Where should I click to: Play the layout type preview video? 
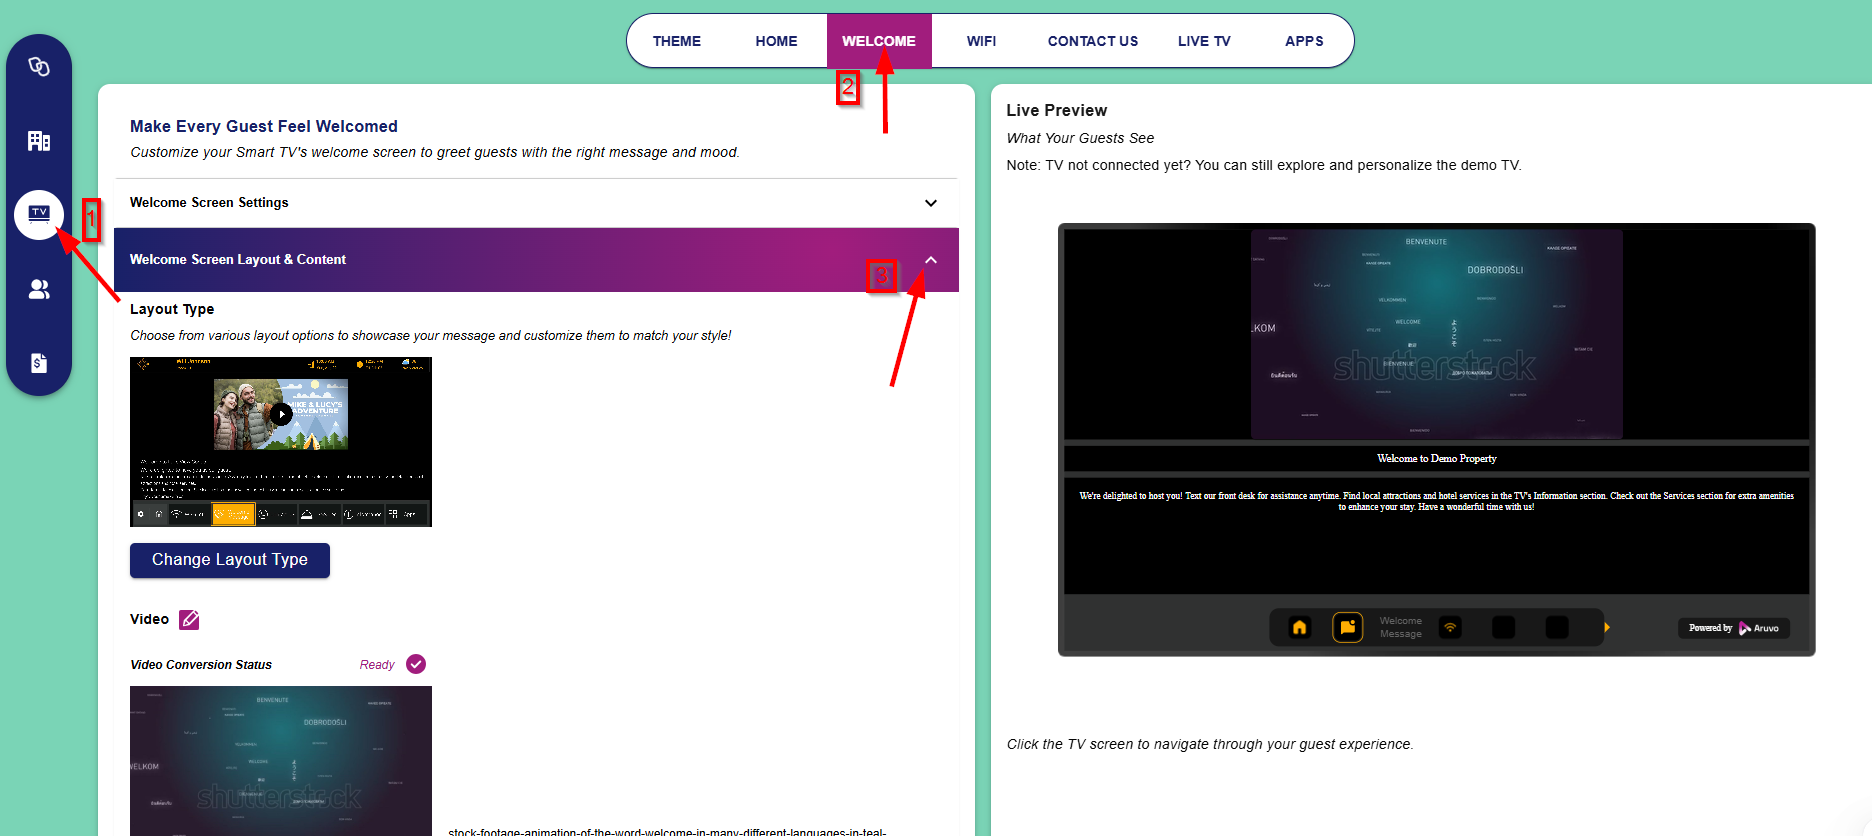coord(282,414)
